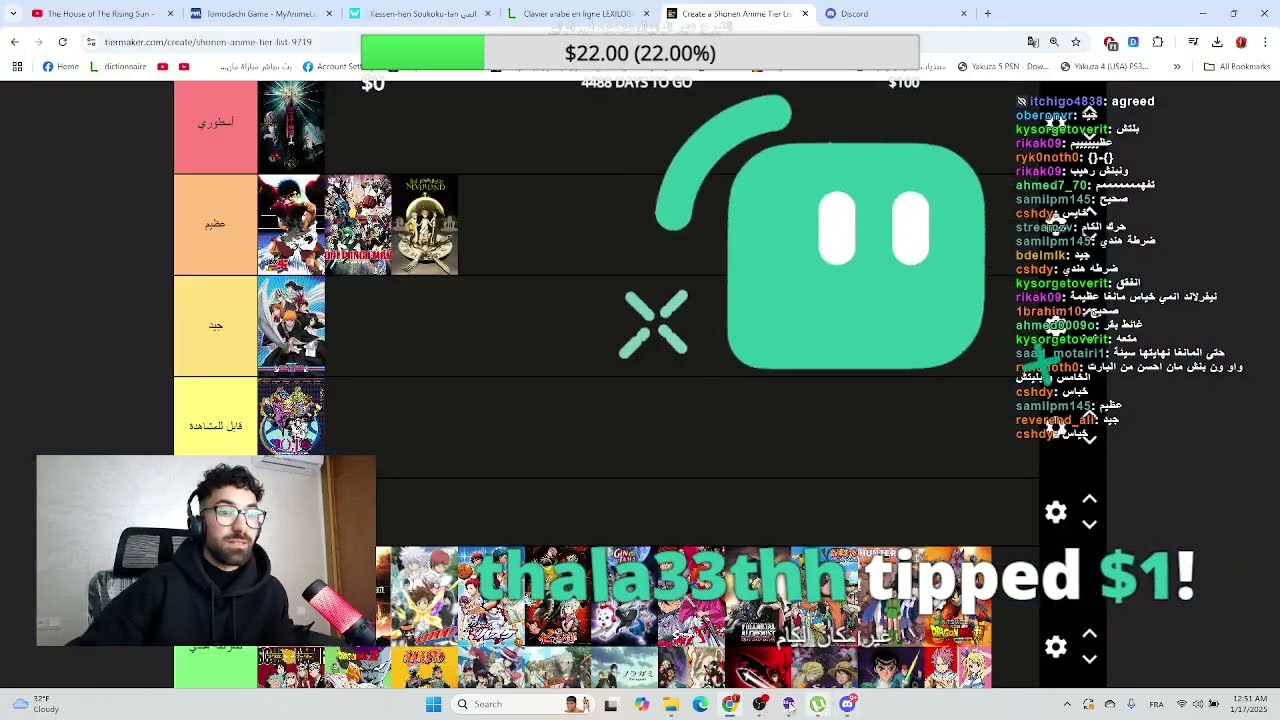The height and width of the screenshot is (720, 1280).
Task: Reload the tiermaker page
Action: point(63,42)
